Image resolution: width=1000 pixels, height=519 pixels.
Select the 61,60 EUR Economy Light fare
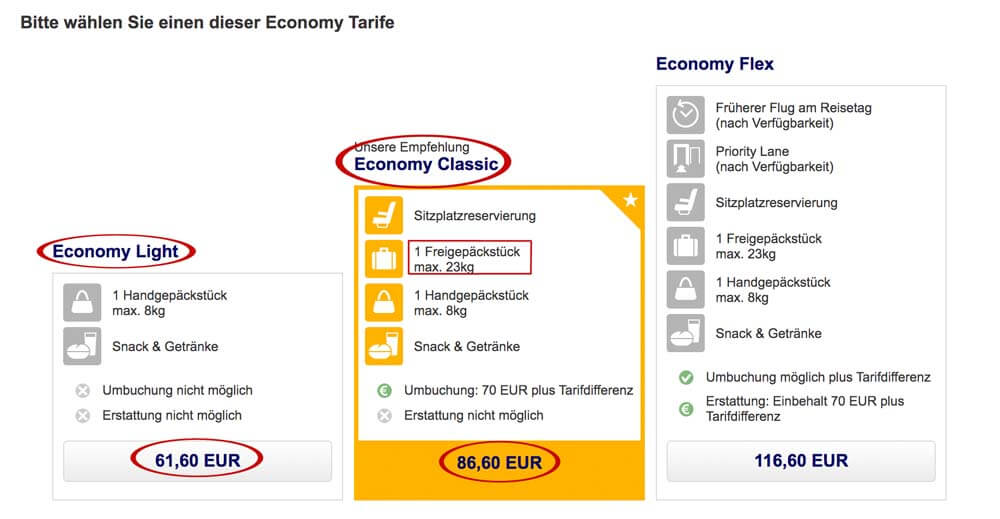198,460
